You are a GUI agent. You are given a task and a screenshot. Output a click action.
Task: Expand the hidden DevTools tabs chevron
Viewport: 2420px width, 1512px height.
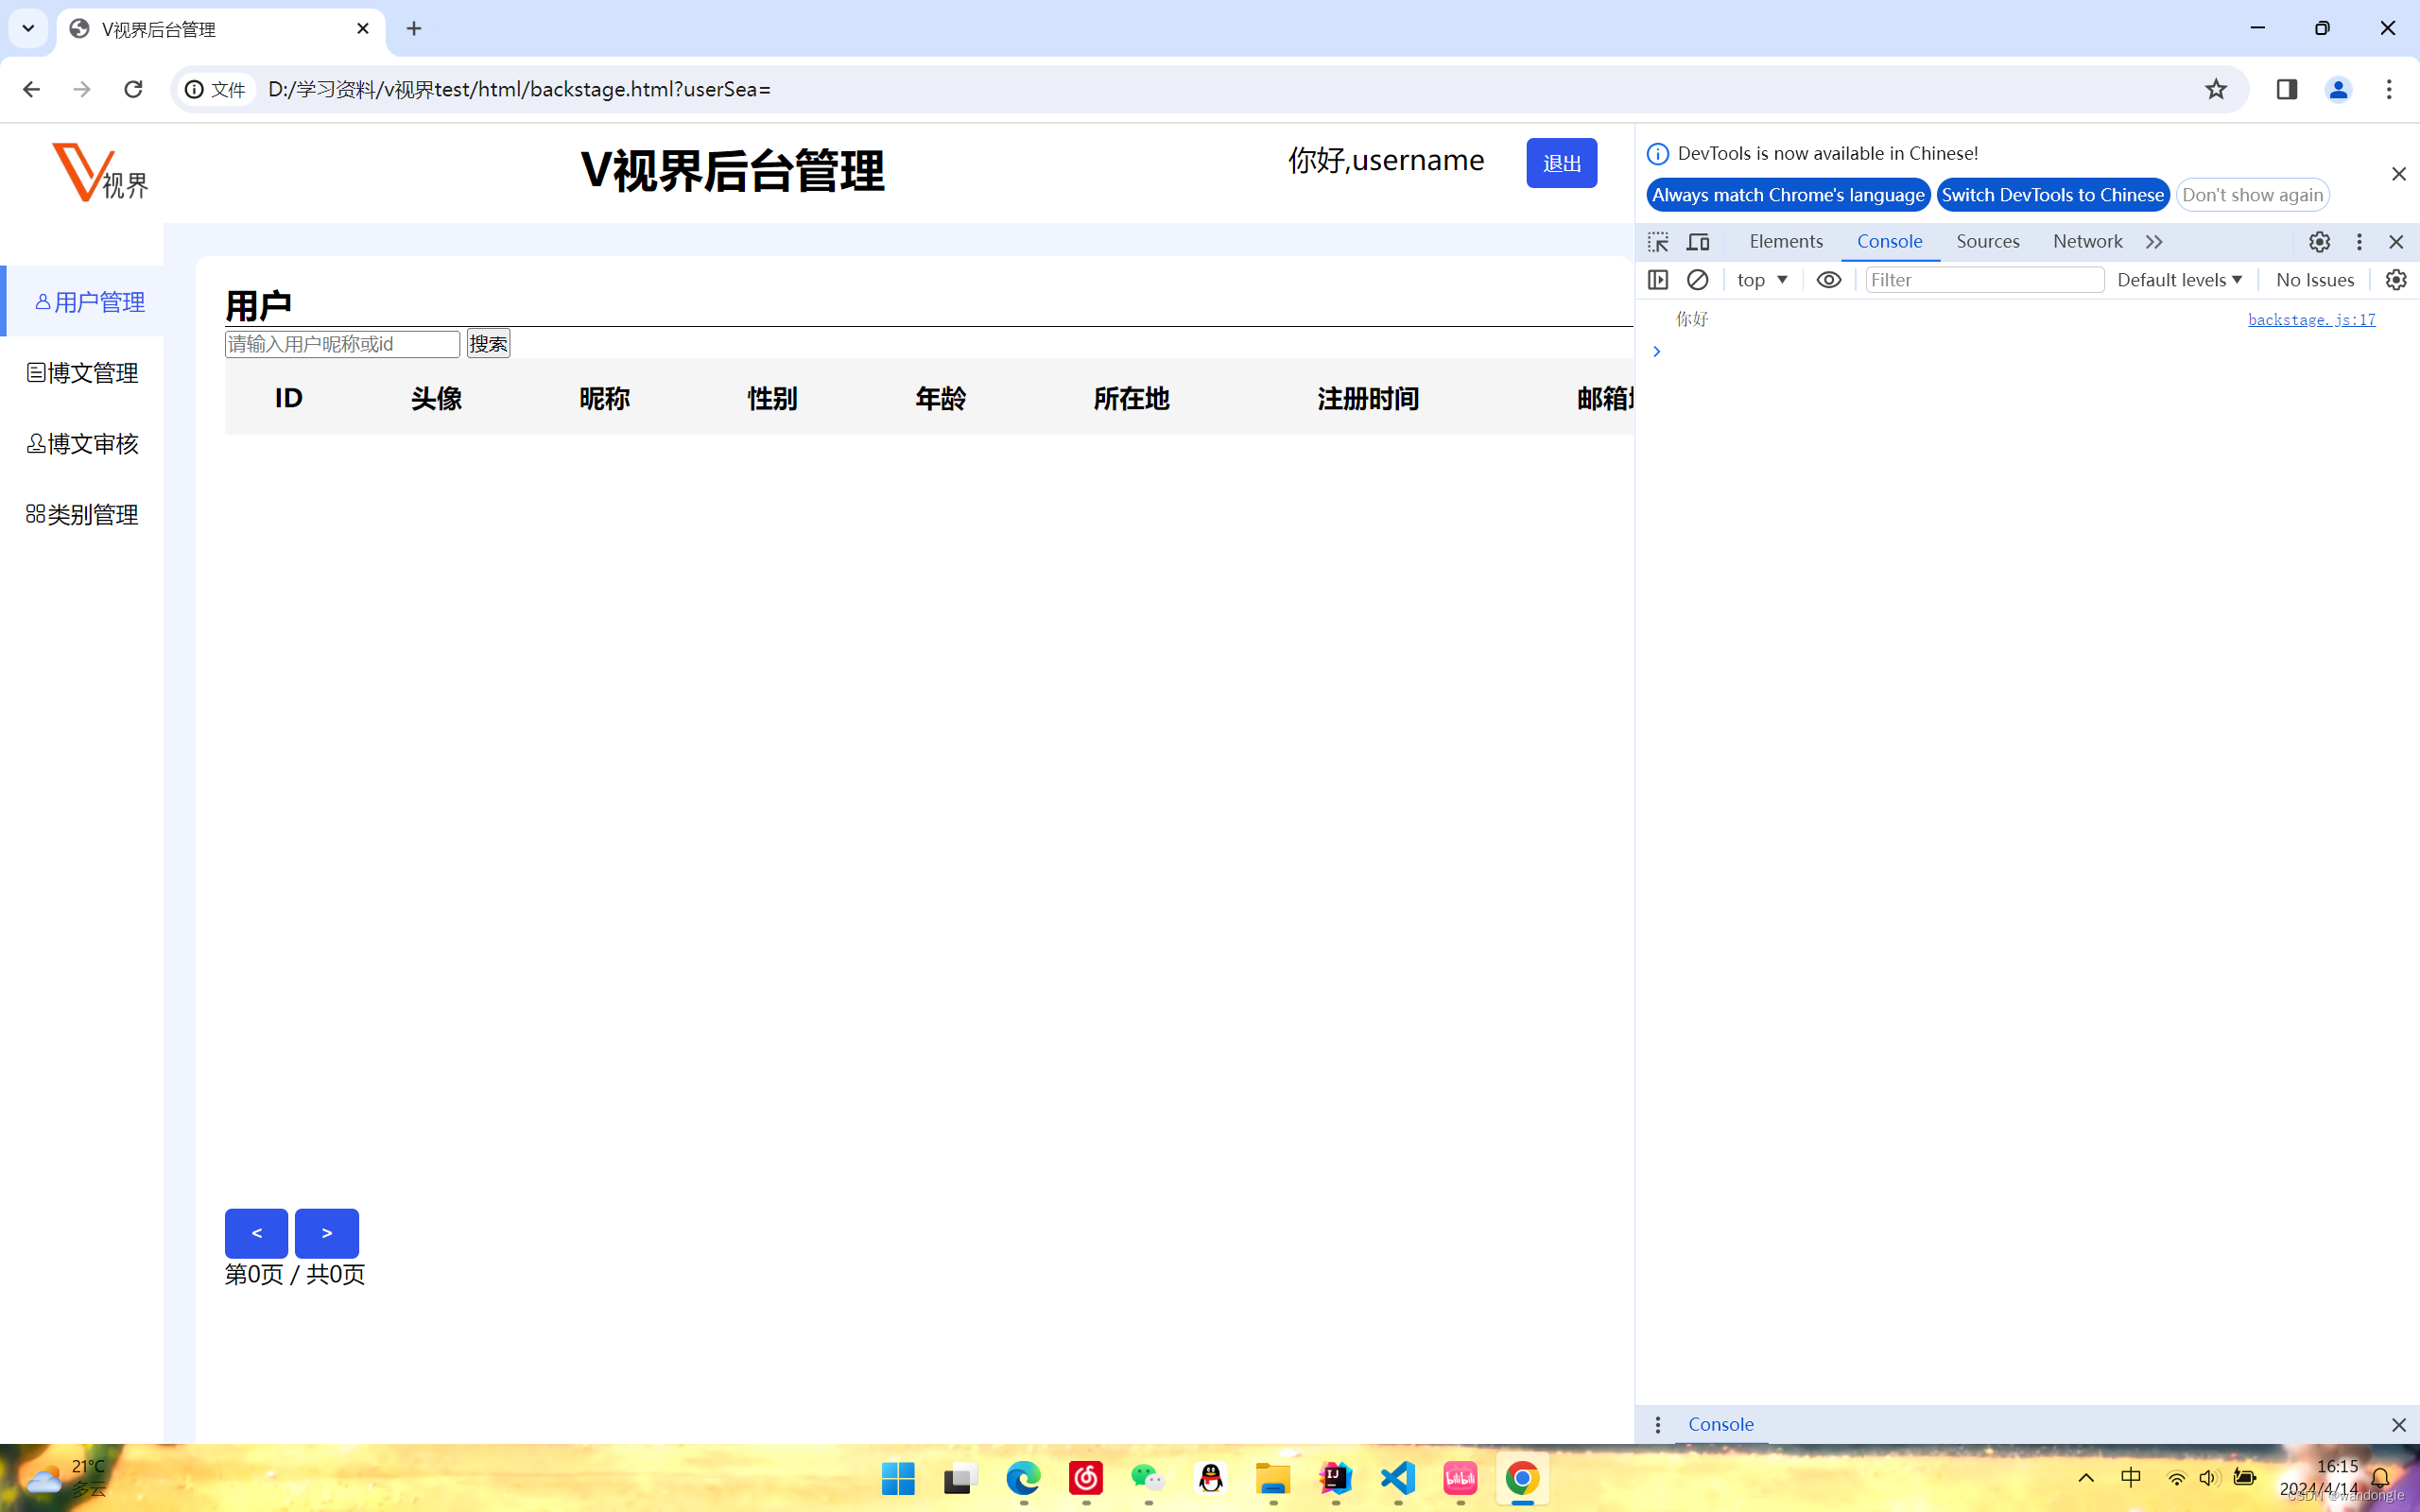pos(2153,241)
